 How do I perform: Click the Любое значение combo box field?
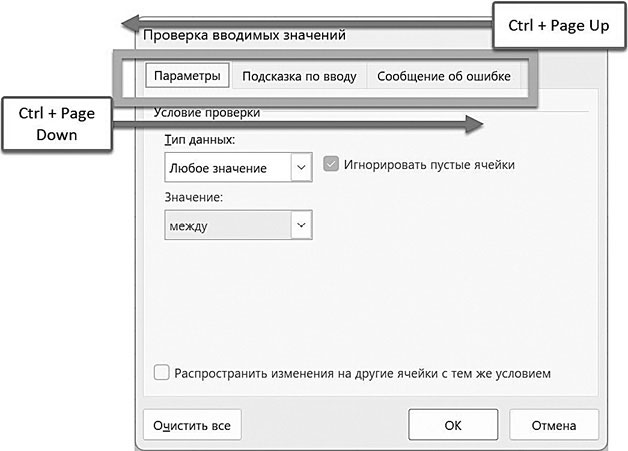[226, 168]
